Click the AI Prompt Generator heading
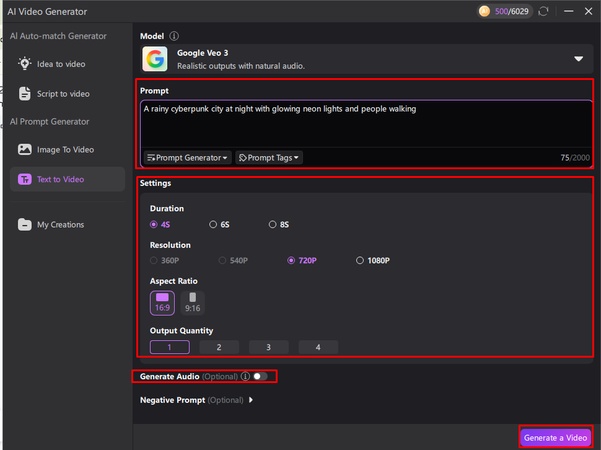This screenshot has height=450, width=601. point(49,122)
